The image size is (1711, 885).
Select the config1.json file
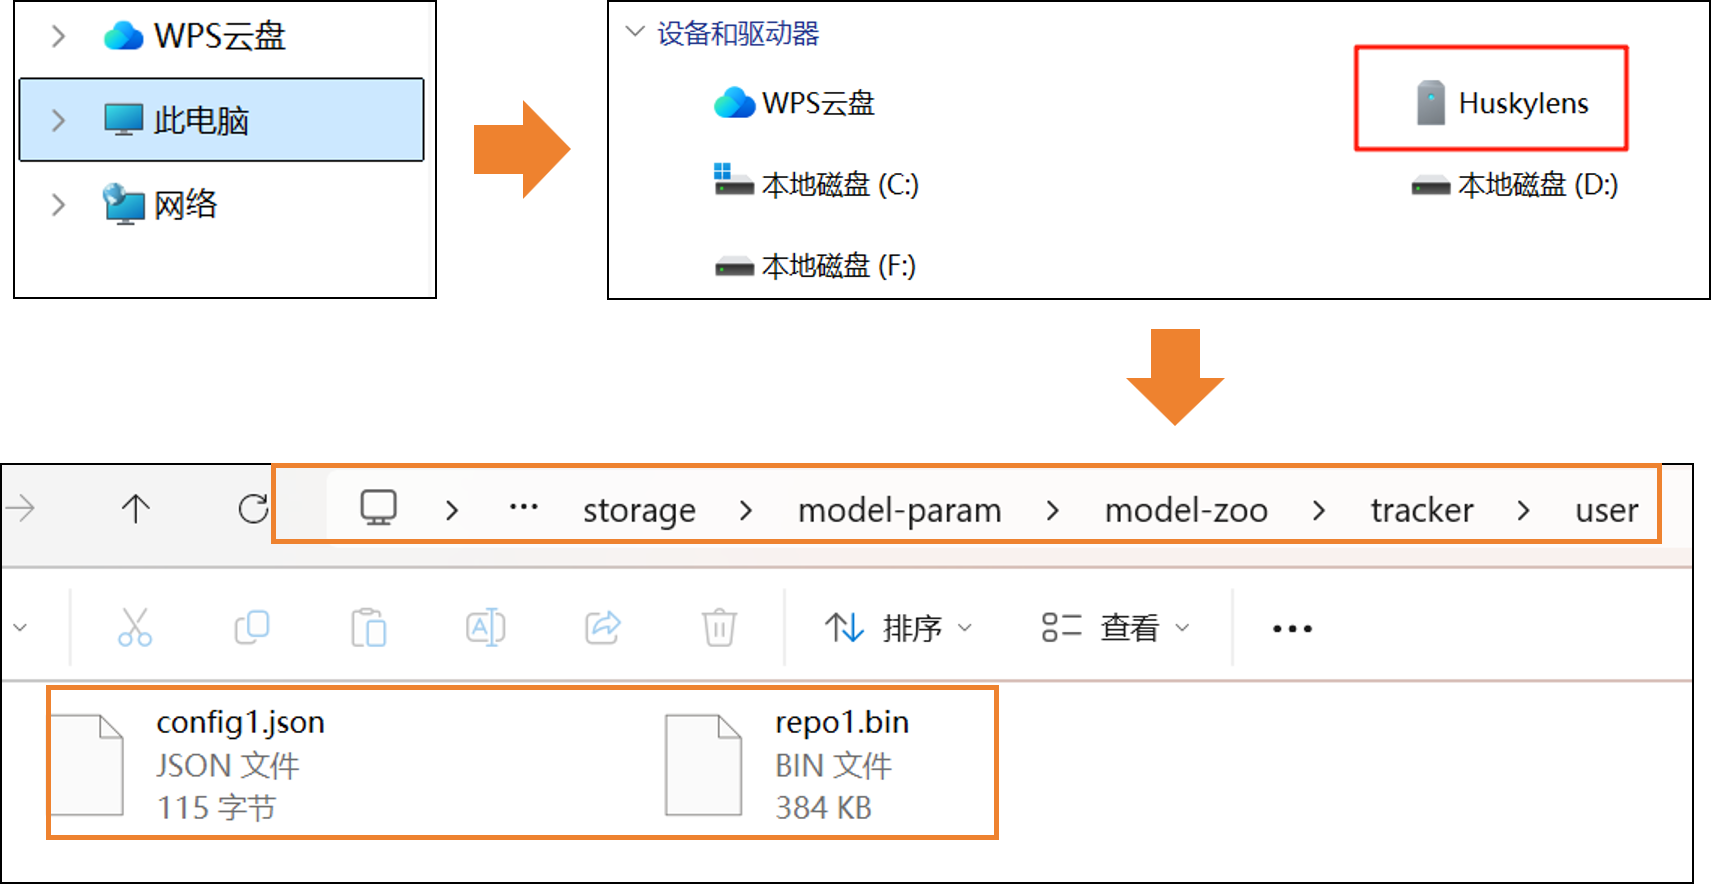click(240, 764)
